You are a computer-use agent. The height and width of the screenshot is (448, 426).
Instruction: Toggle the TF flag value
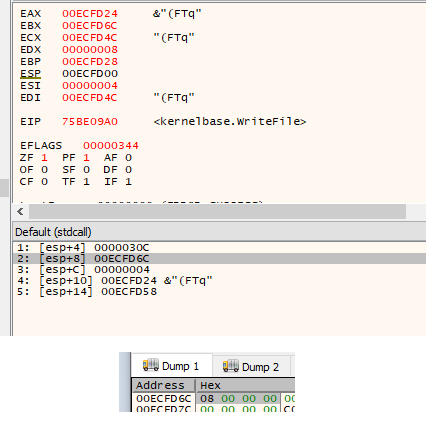pyautogui.click(x=86, y=182)
